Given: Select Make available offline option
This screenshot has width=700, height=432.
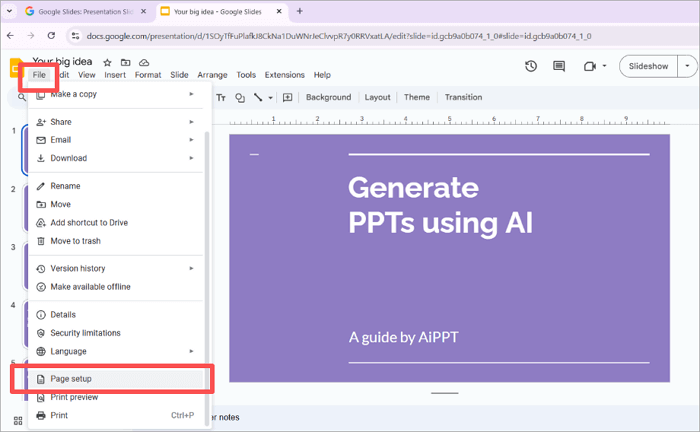Looking at the screenshot, I should [x=90, y=287].
